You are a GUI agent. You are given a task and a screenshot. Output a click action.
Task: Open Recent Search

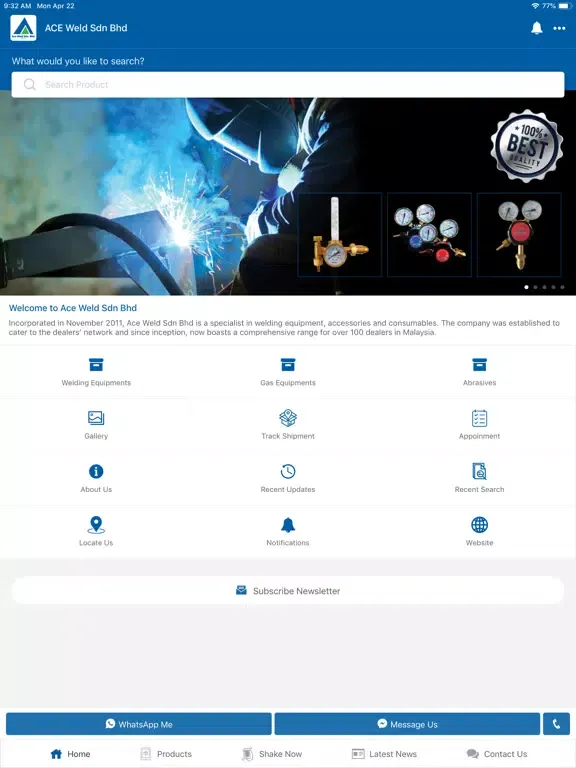point(480,479)
